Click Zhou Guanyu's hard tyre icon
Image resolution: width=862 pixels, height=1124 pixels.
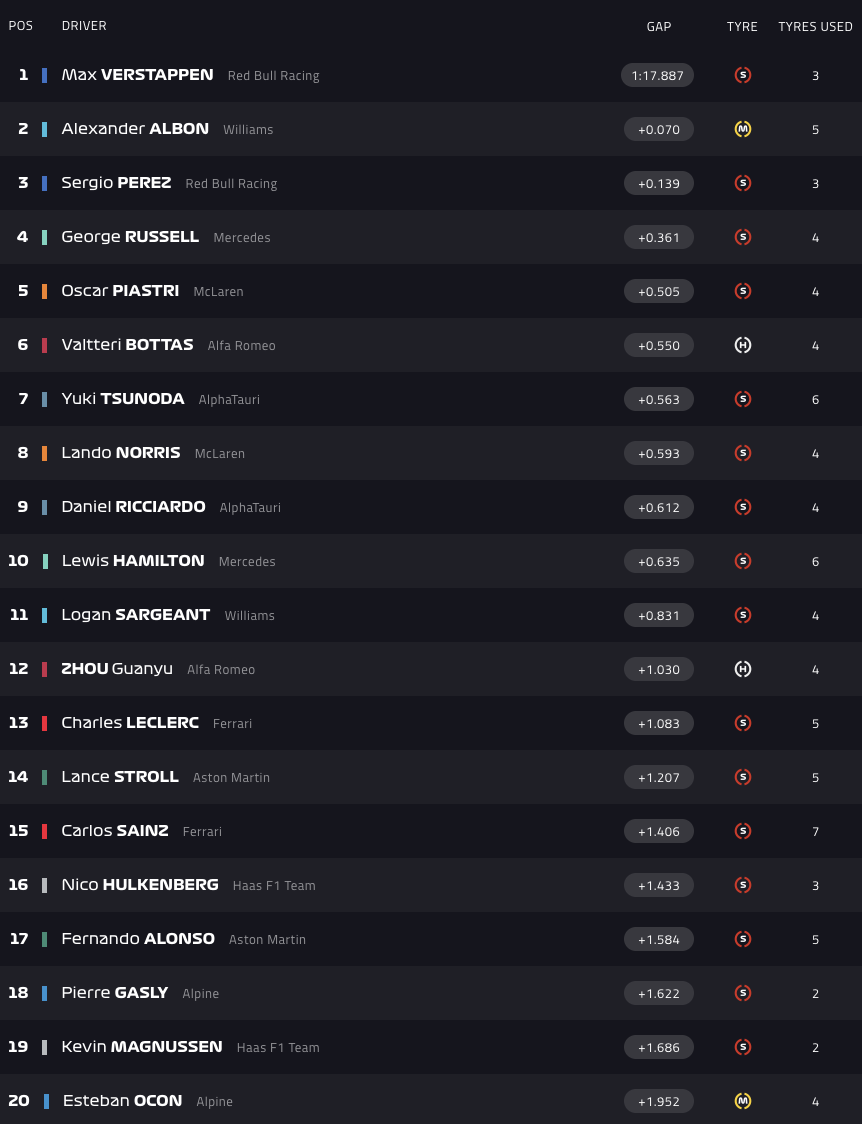[x=742, y=669]
